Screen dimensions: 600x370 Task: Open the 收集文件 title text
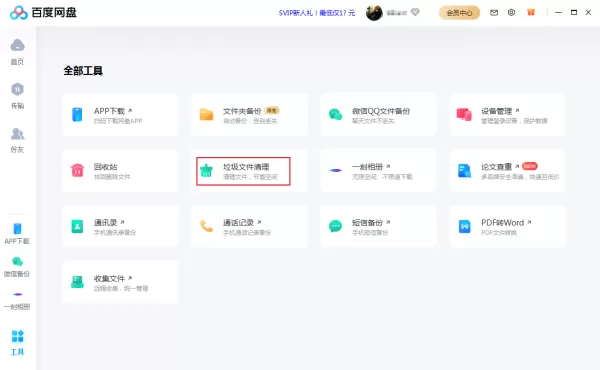(109, 279)
